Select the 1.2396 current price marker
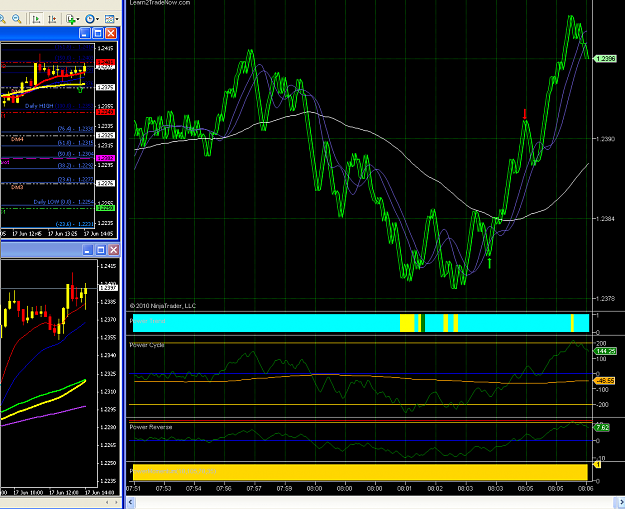This screenshot has width=625, height=509. click(605, 59)
